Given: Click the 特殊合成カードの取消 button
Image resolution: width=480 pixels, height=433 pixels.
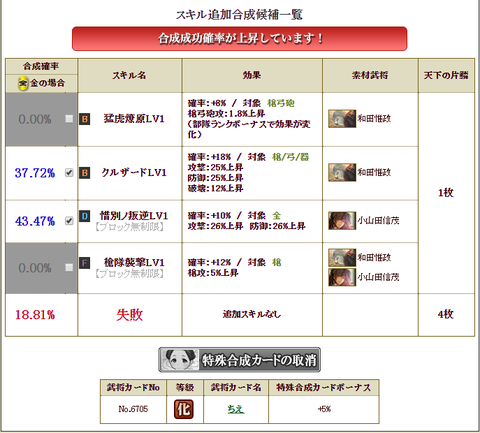Looking at the screenshot, I should click(x=239, y=360).
